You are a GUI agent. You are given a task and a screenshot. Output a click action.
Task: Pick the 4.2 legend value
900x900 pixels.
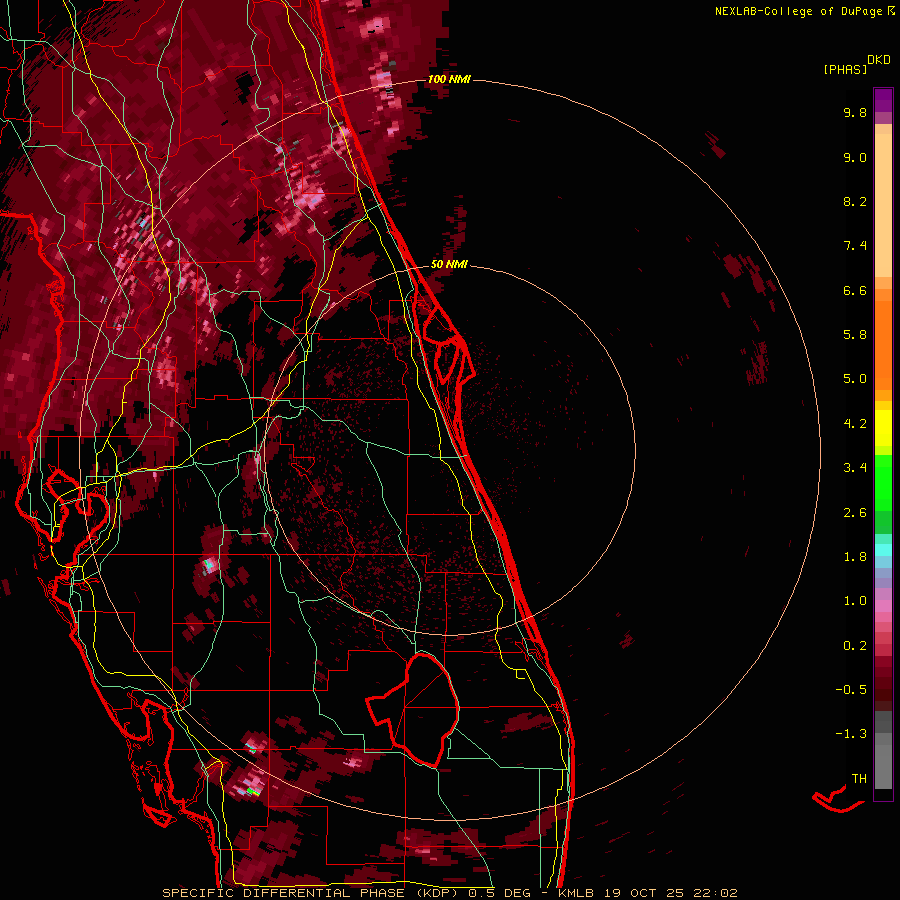coord(855,424)
